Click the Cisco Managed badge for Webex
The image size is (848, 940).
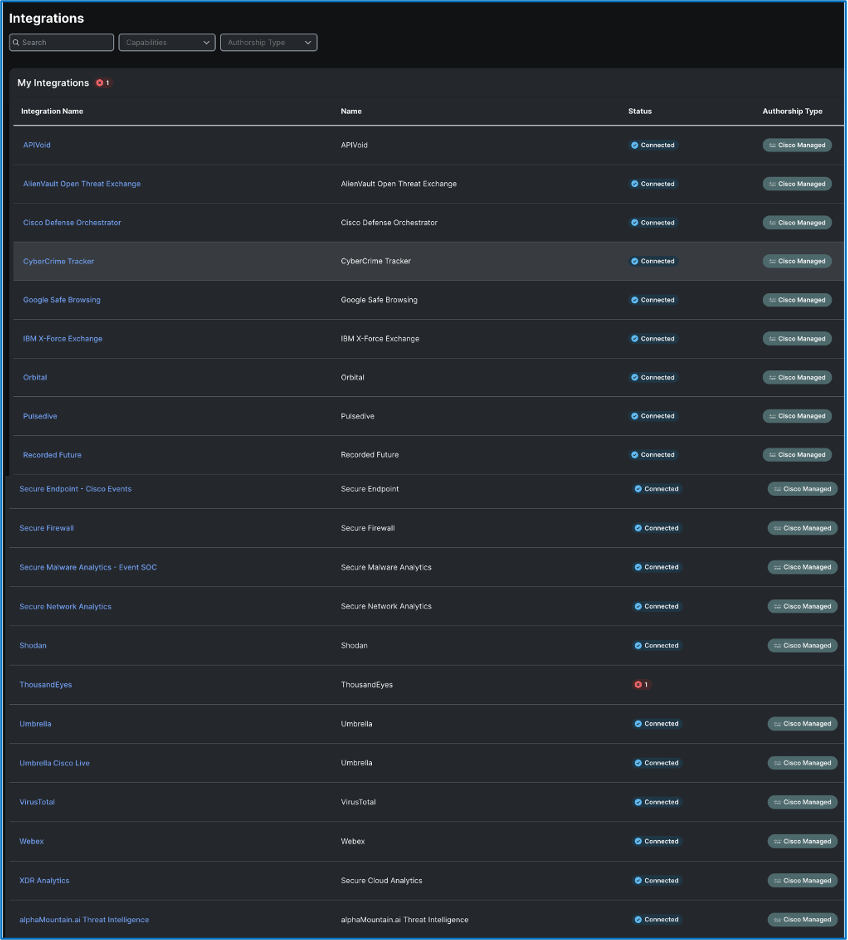802,842
